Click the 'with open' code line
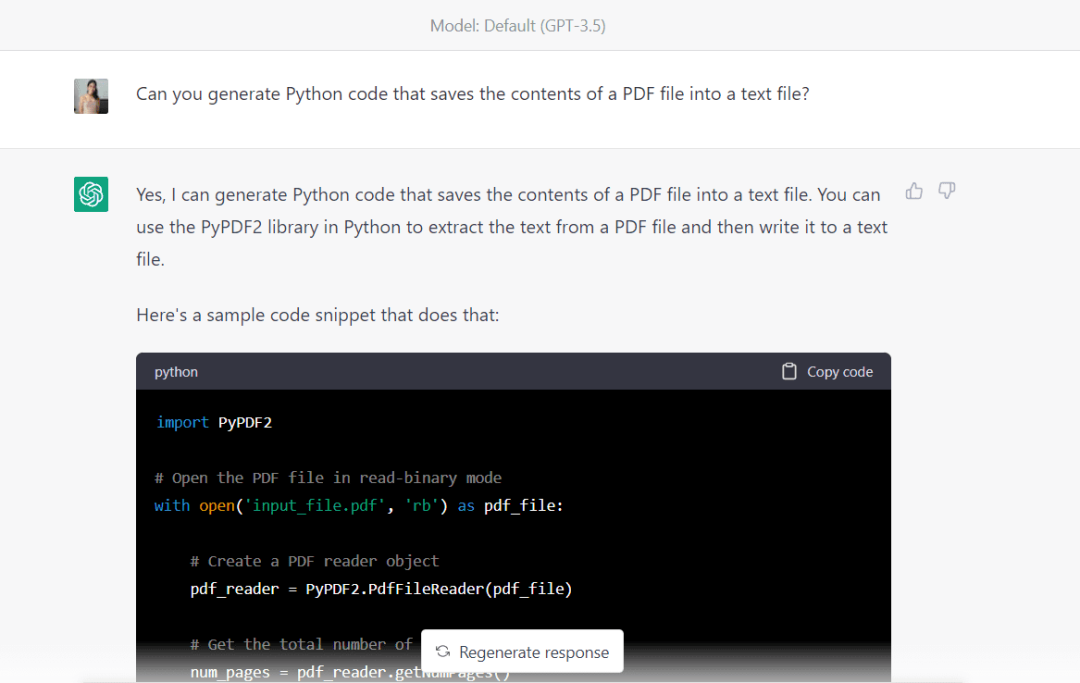This screenshot has width=1080, height=683. tap(359, 506)
